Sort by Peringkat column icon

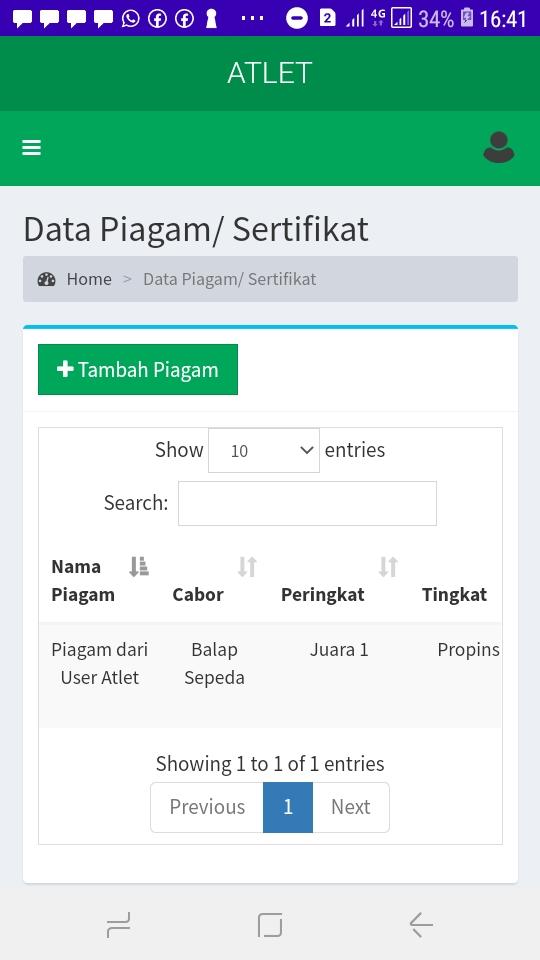(388, 567)
